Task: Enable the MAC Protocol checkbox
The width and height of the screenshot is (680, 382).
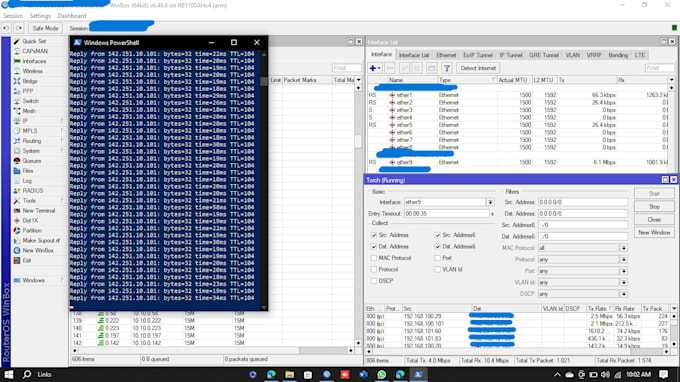Action: pos(374,258)
